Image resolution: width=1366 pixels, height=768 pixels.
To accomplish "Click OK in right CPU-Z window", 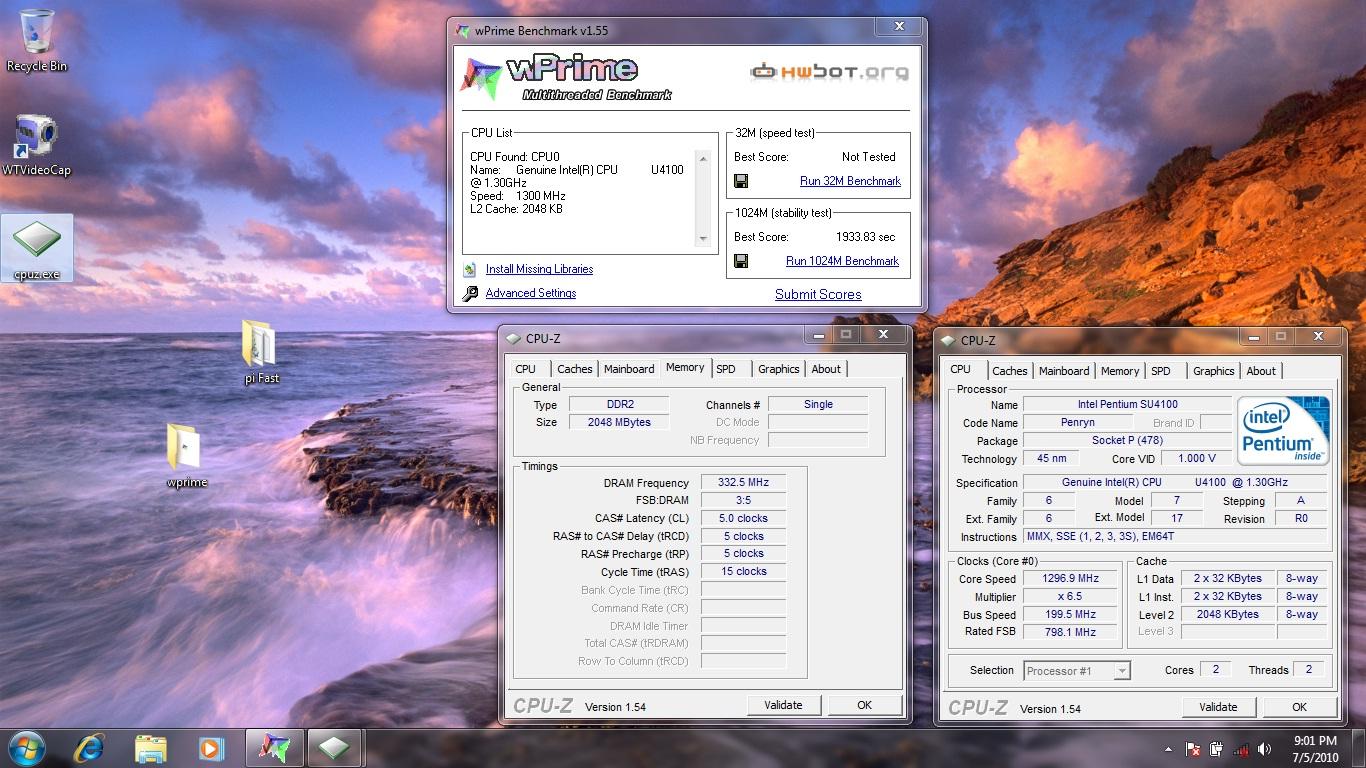I will (x=1299, y=707).
